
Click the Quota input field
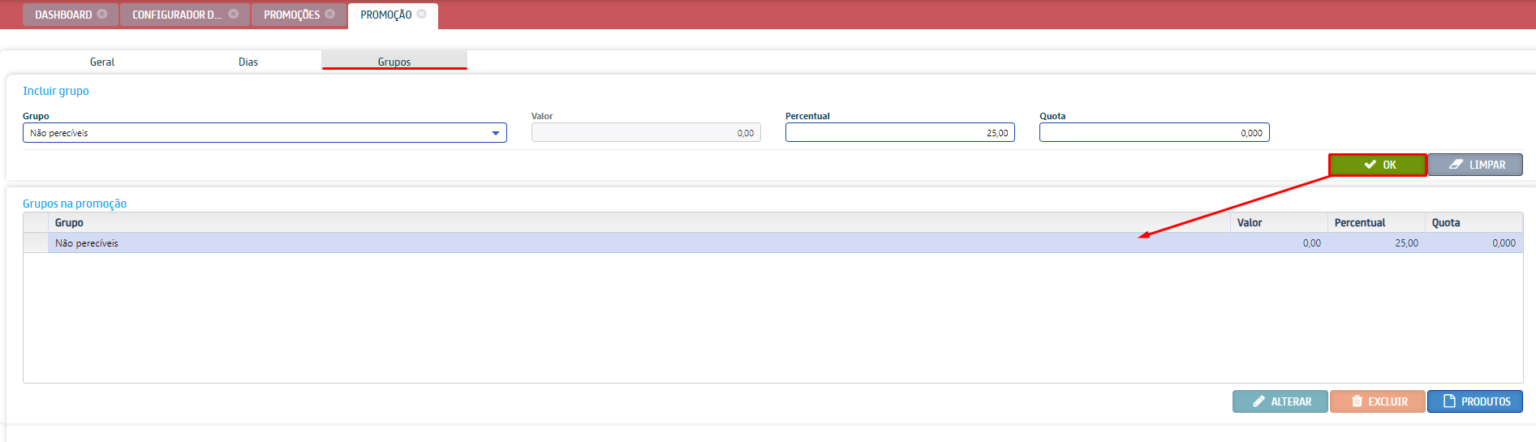pos(1153,133)
